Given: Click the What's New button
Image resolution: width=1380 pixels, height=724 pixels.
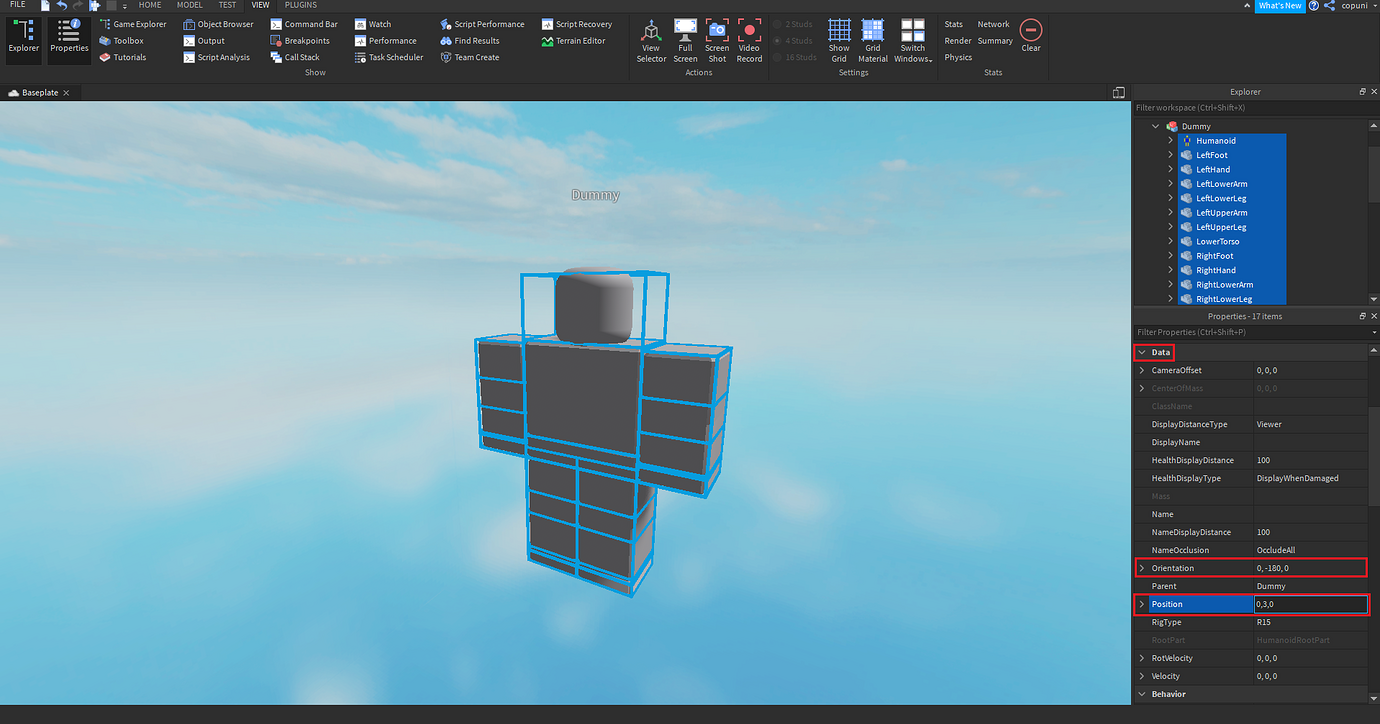Looking at the screenshot, I should pyautogui.click(x=1280, y=5).
